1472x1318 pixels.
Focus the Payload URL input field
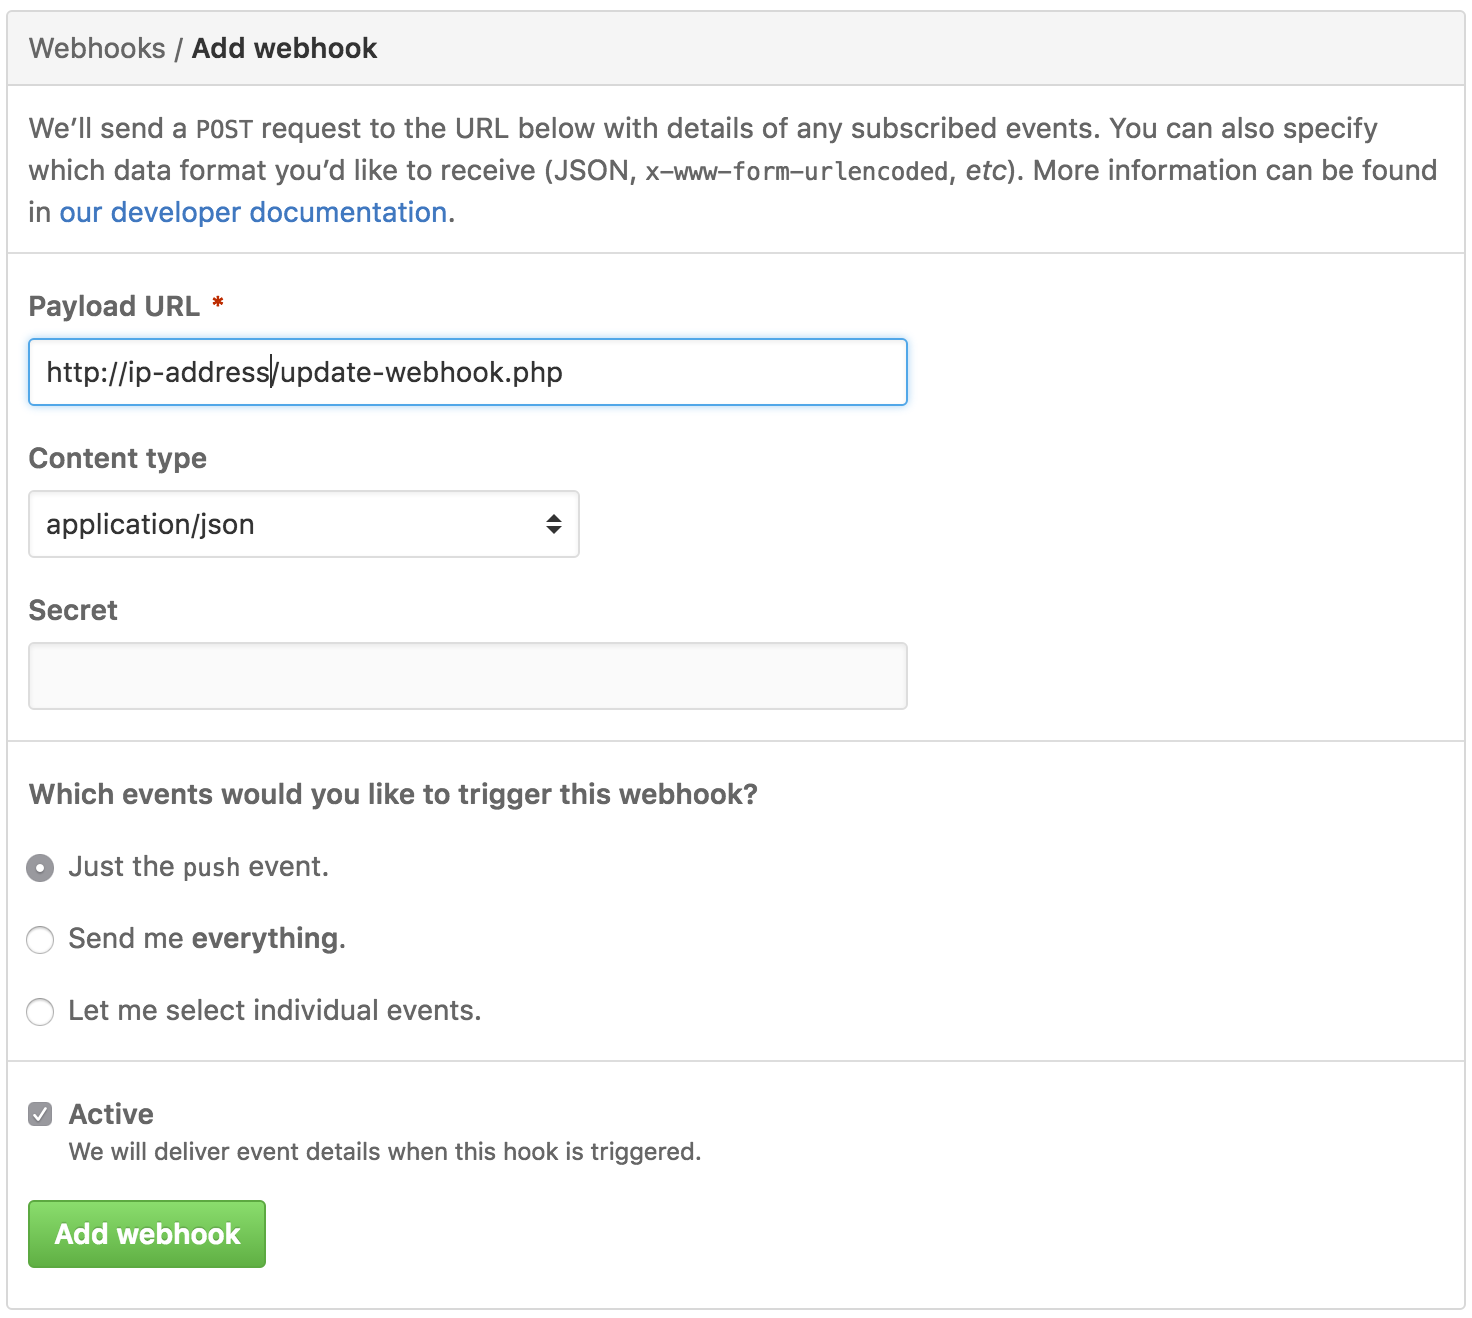click(x=467, y=372)
